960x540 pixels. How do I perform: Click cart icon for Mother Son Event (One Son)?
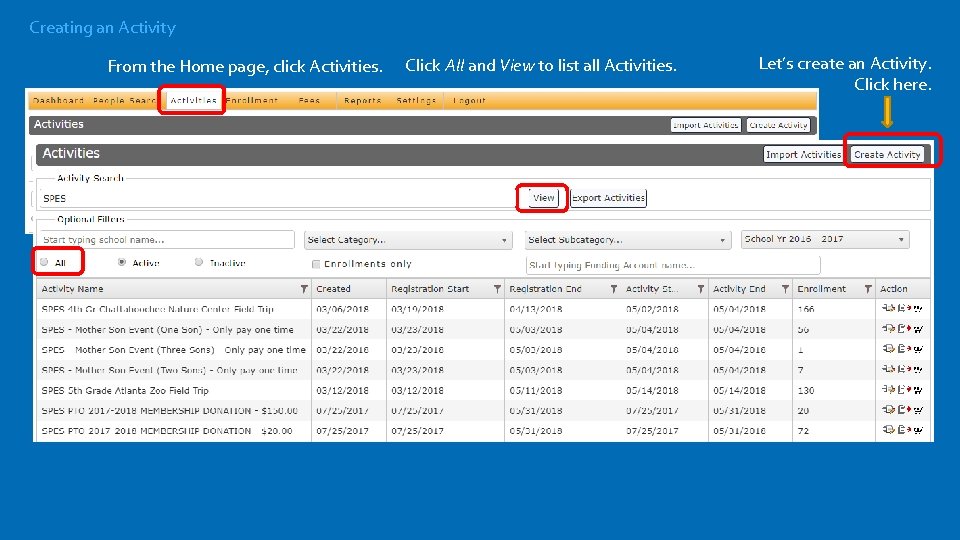[x=918, y=329]
